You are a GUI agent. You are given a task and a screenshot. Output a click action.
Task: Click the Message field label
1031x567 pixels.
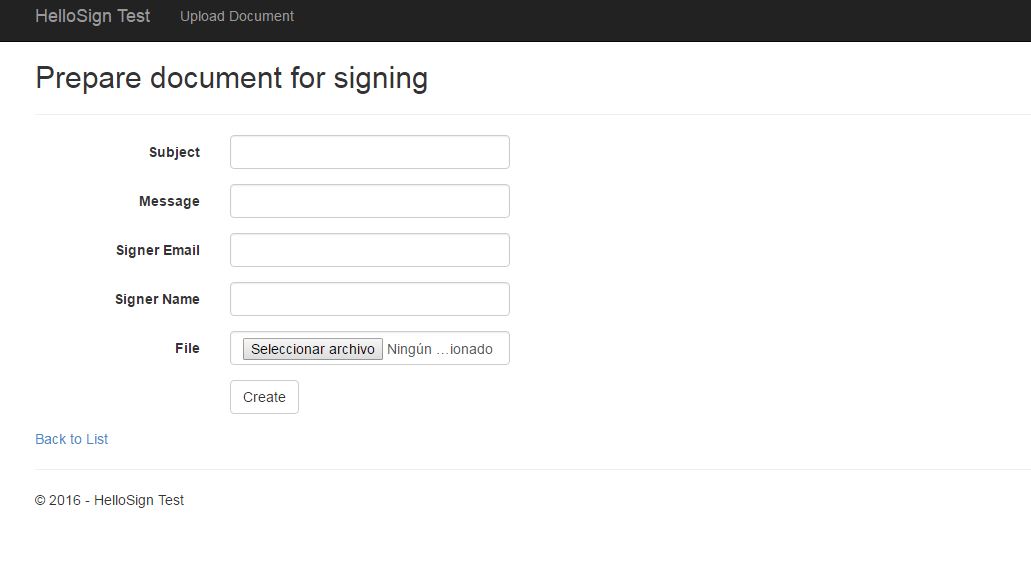pos(169,201)
